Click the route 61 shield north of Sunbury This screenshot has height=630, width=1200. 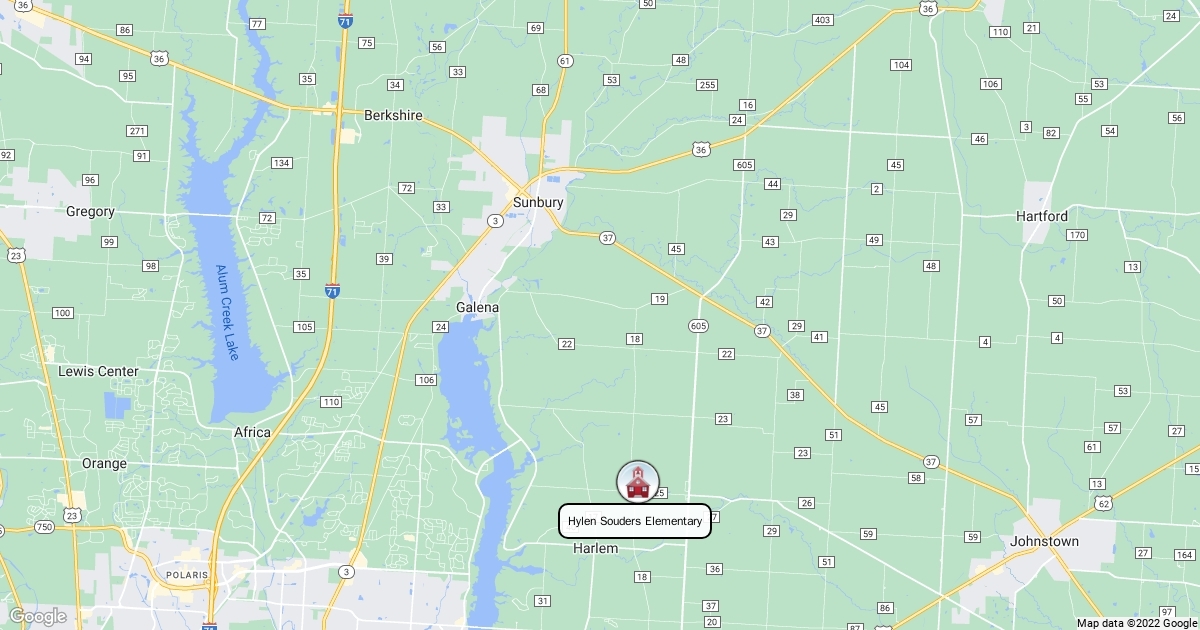coord(565,61)
